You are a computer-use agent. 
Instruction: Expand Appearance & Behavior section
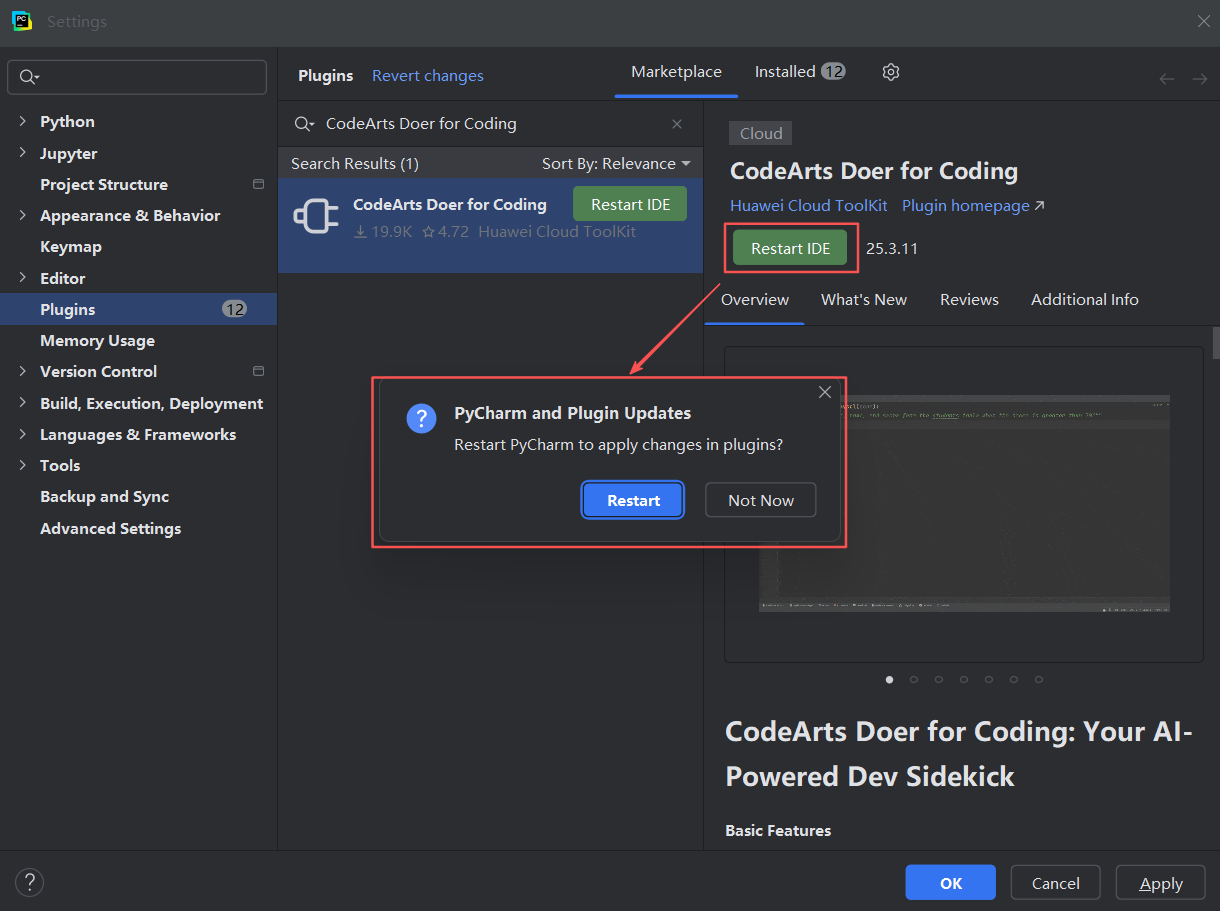click(23, 215)
